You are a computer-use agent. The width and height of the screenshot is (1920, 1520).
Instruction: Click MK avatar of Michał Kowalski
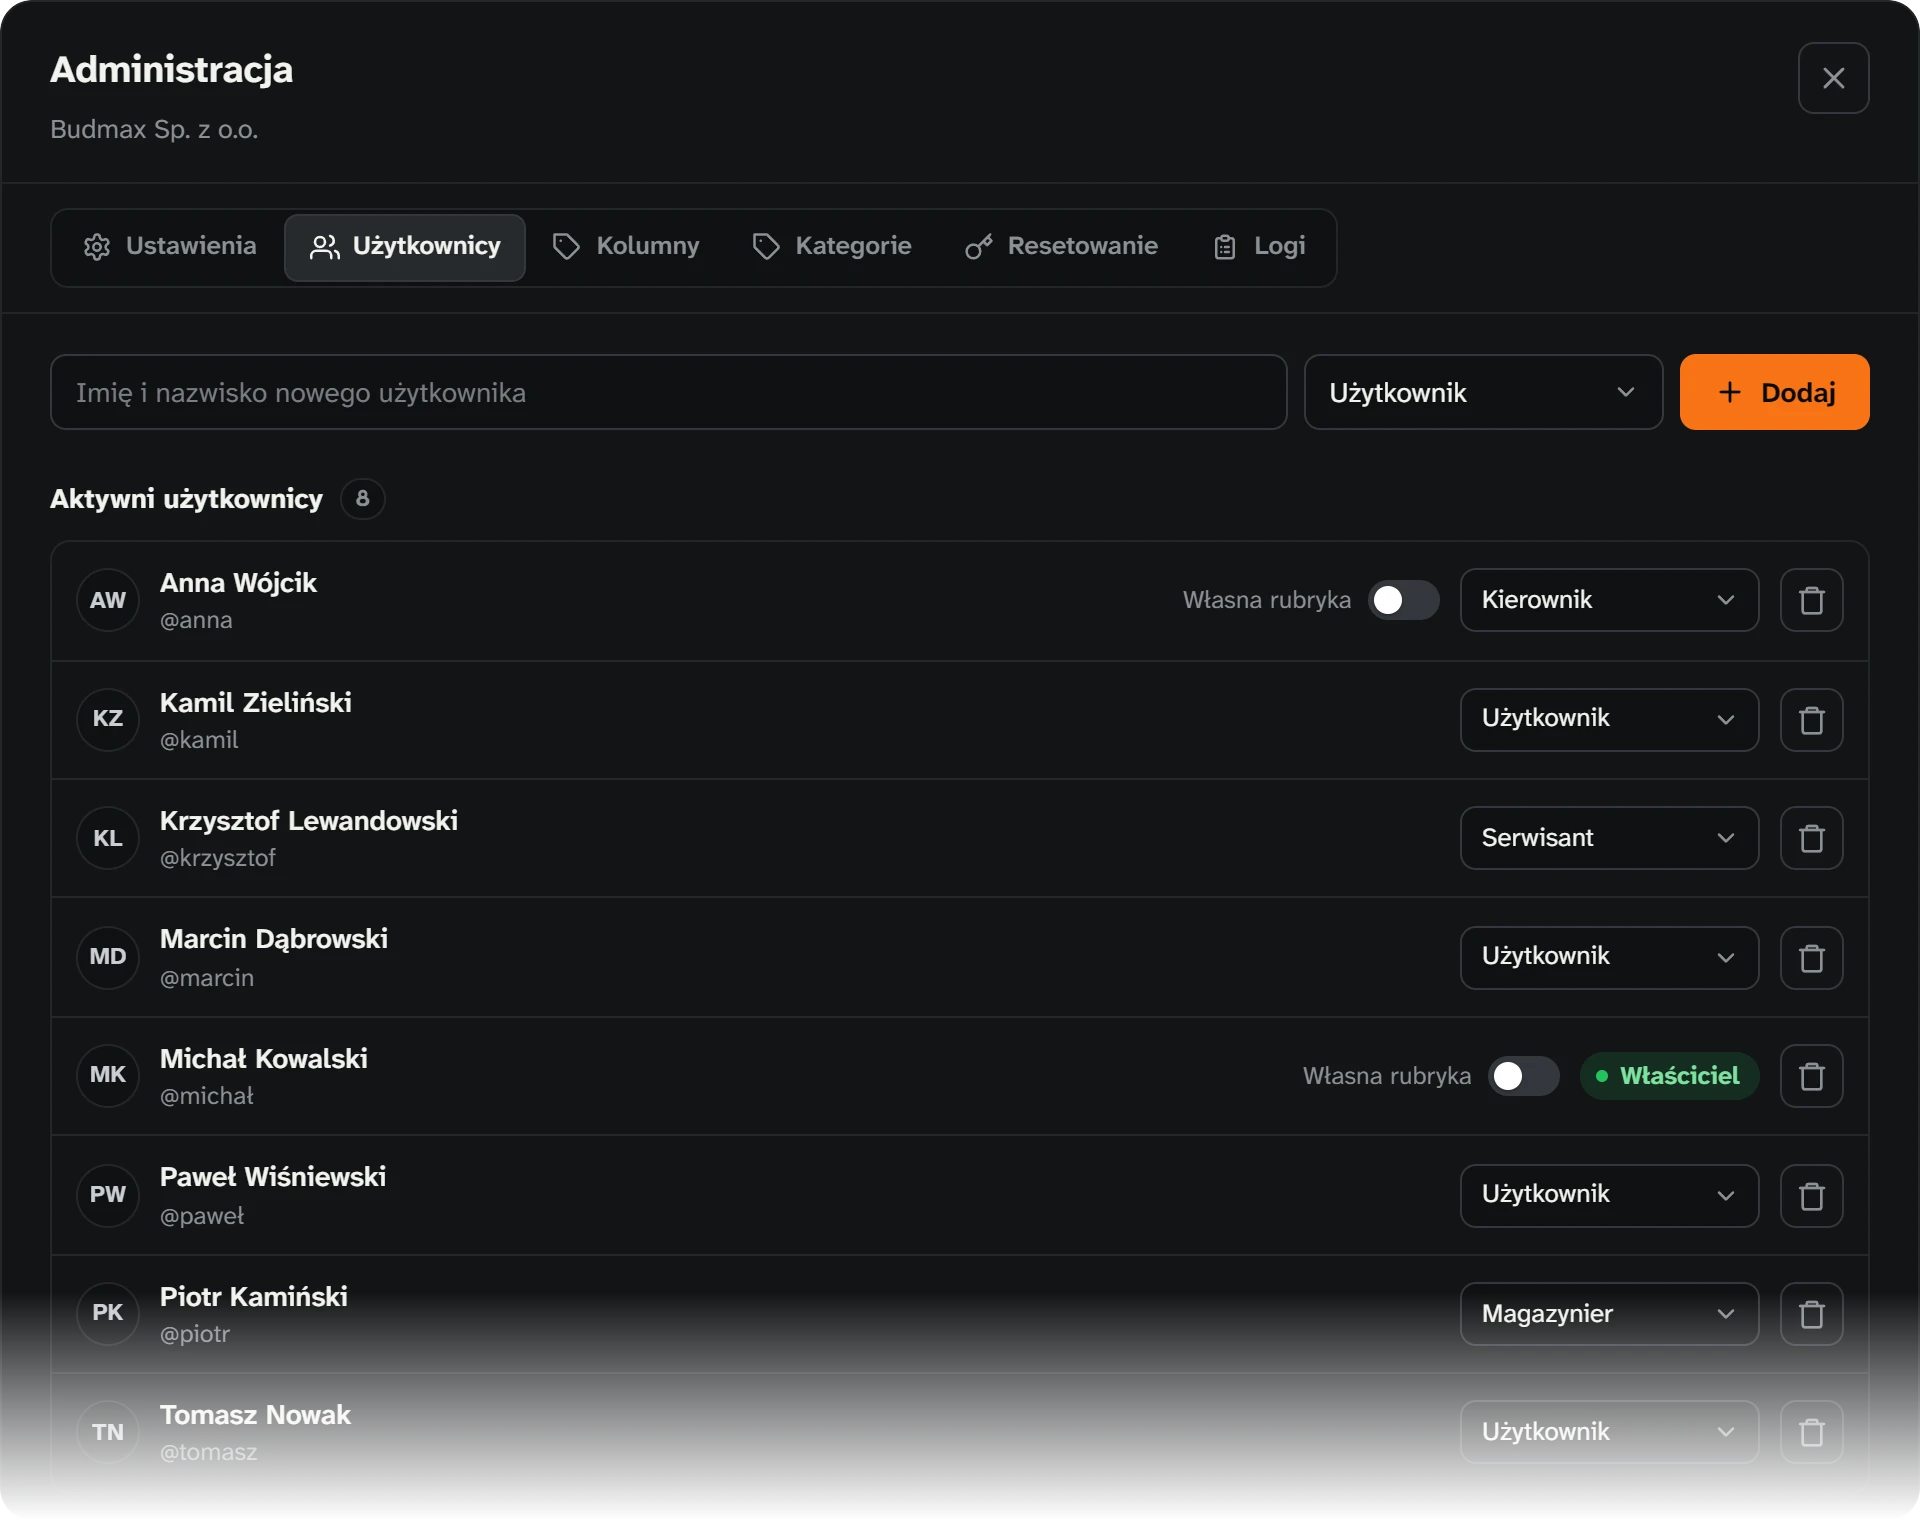[x=108, y=1075]
